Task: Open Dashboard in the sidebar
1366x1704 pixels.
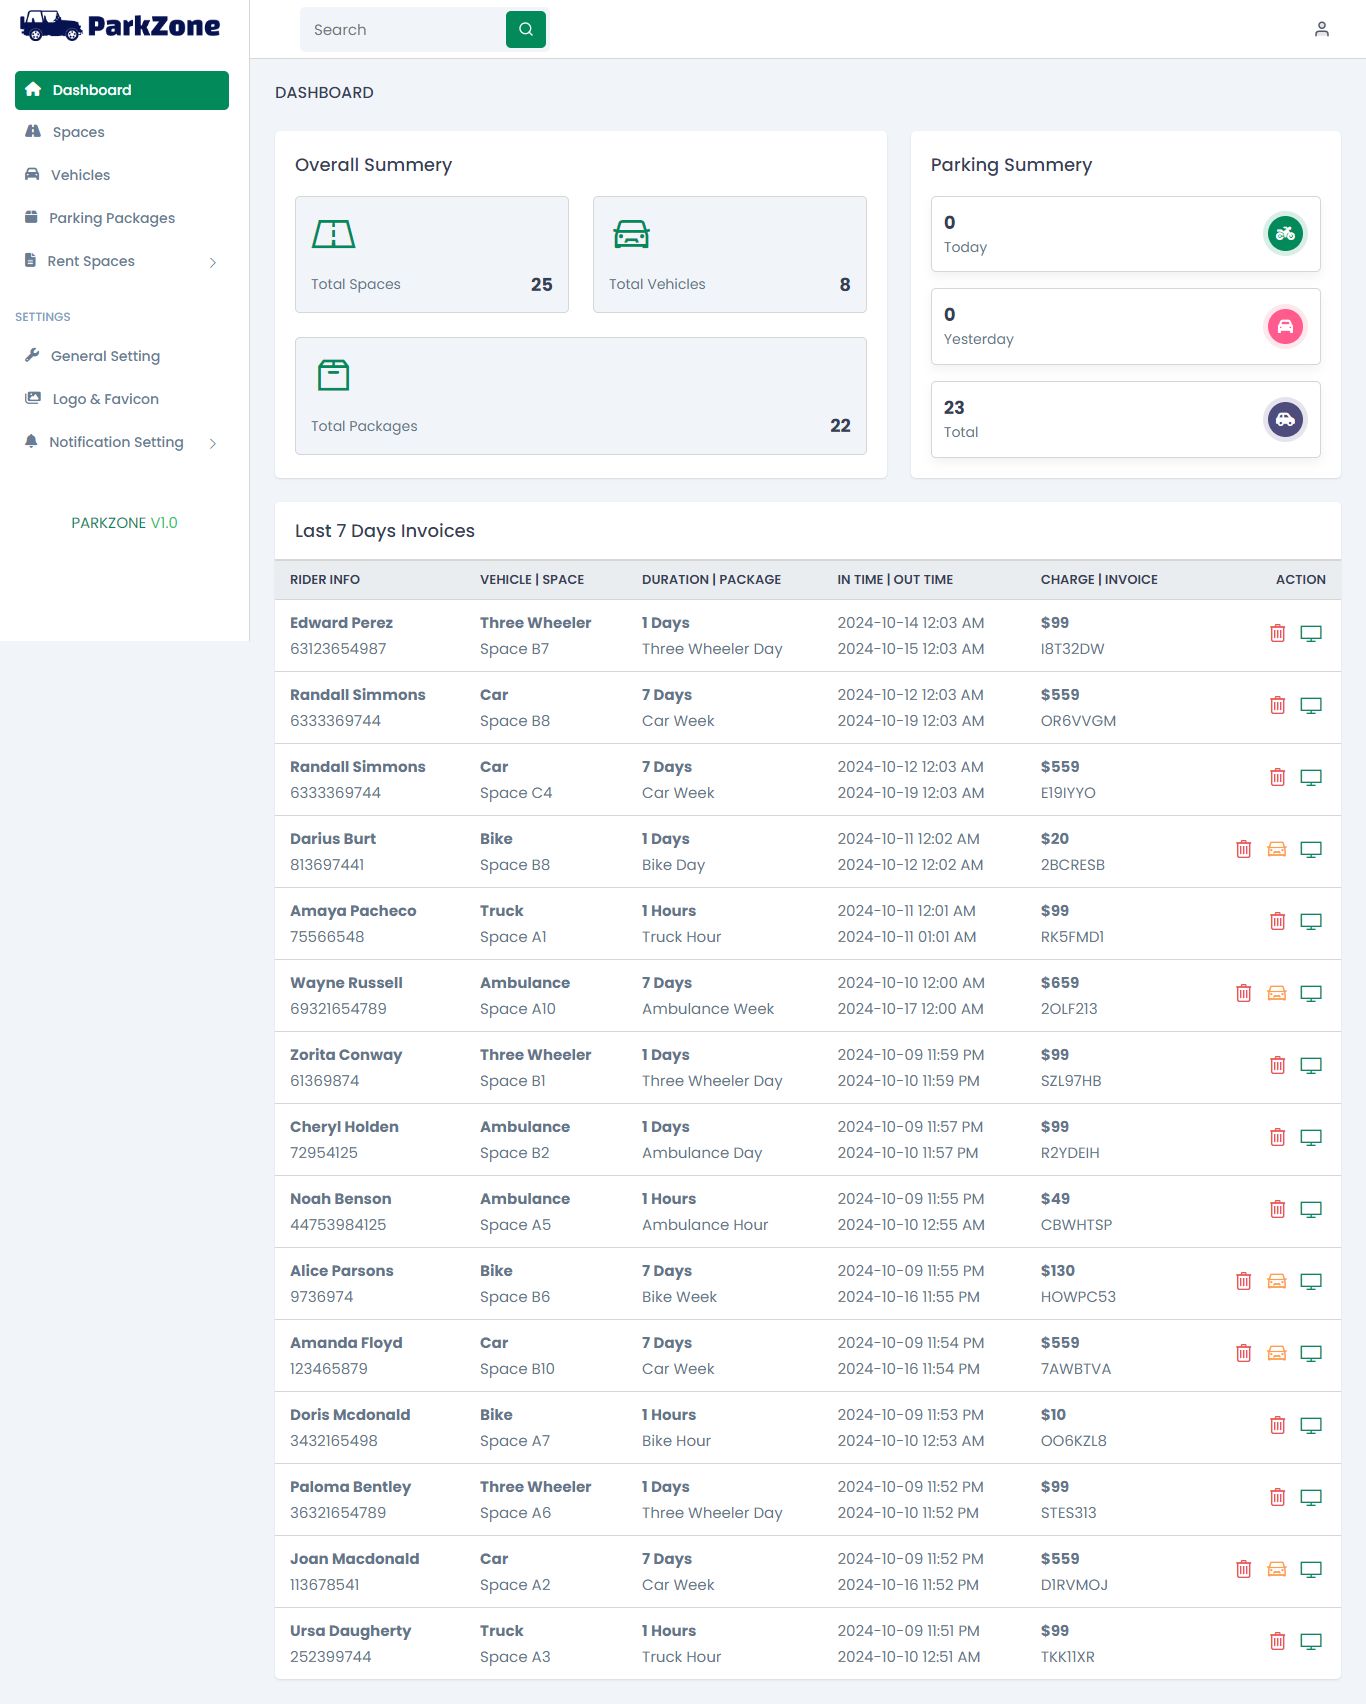Action: [x=122, y=90]
